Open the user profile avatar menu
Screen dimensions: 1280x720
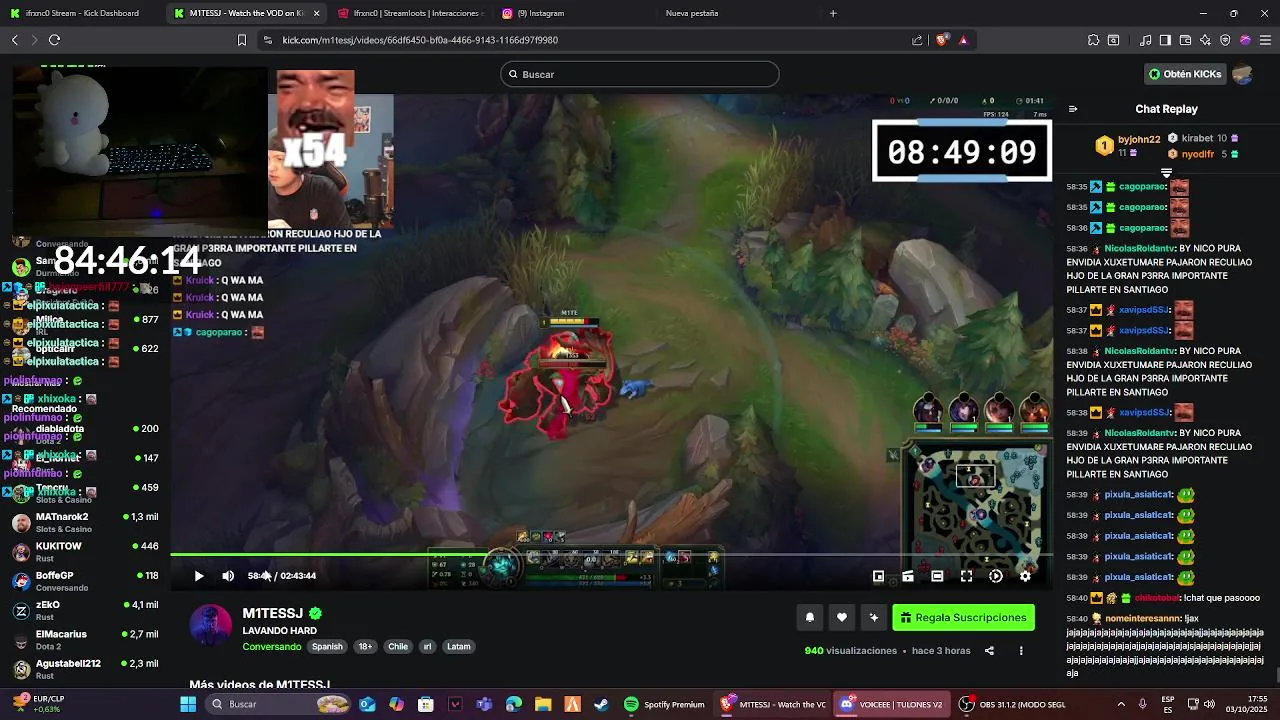(1243, 74)
